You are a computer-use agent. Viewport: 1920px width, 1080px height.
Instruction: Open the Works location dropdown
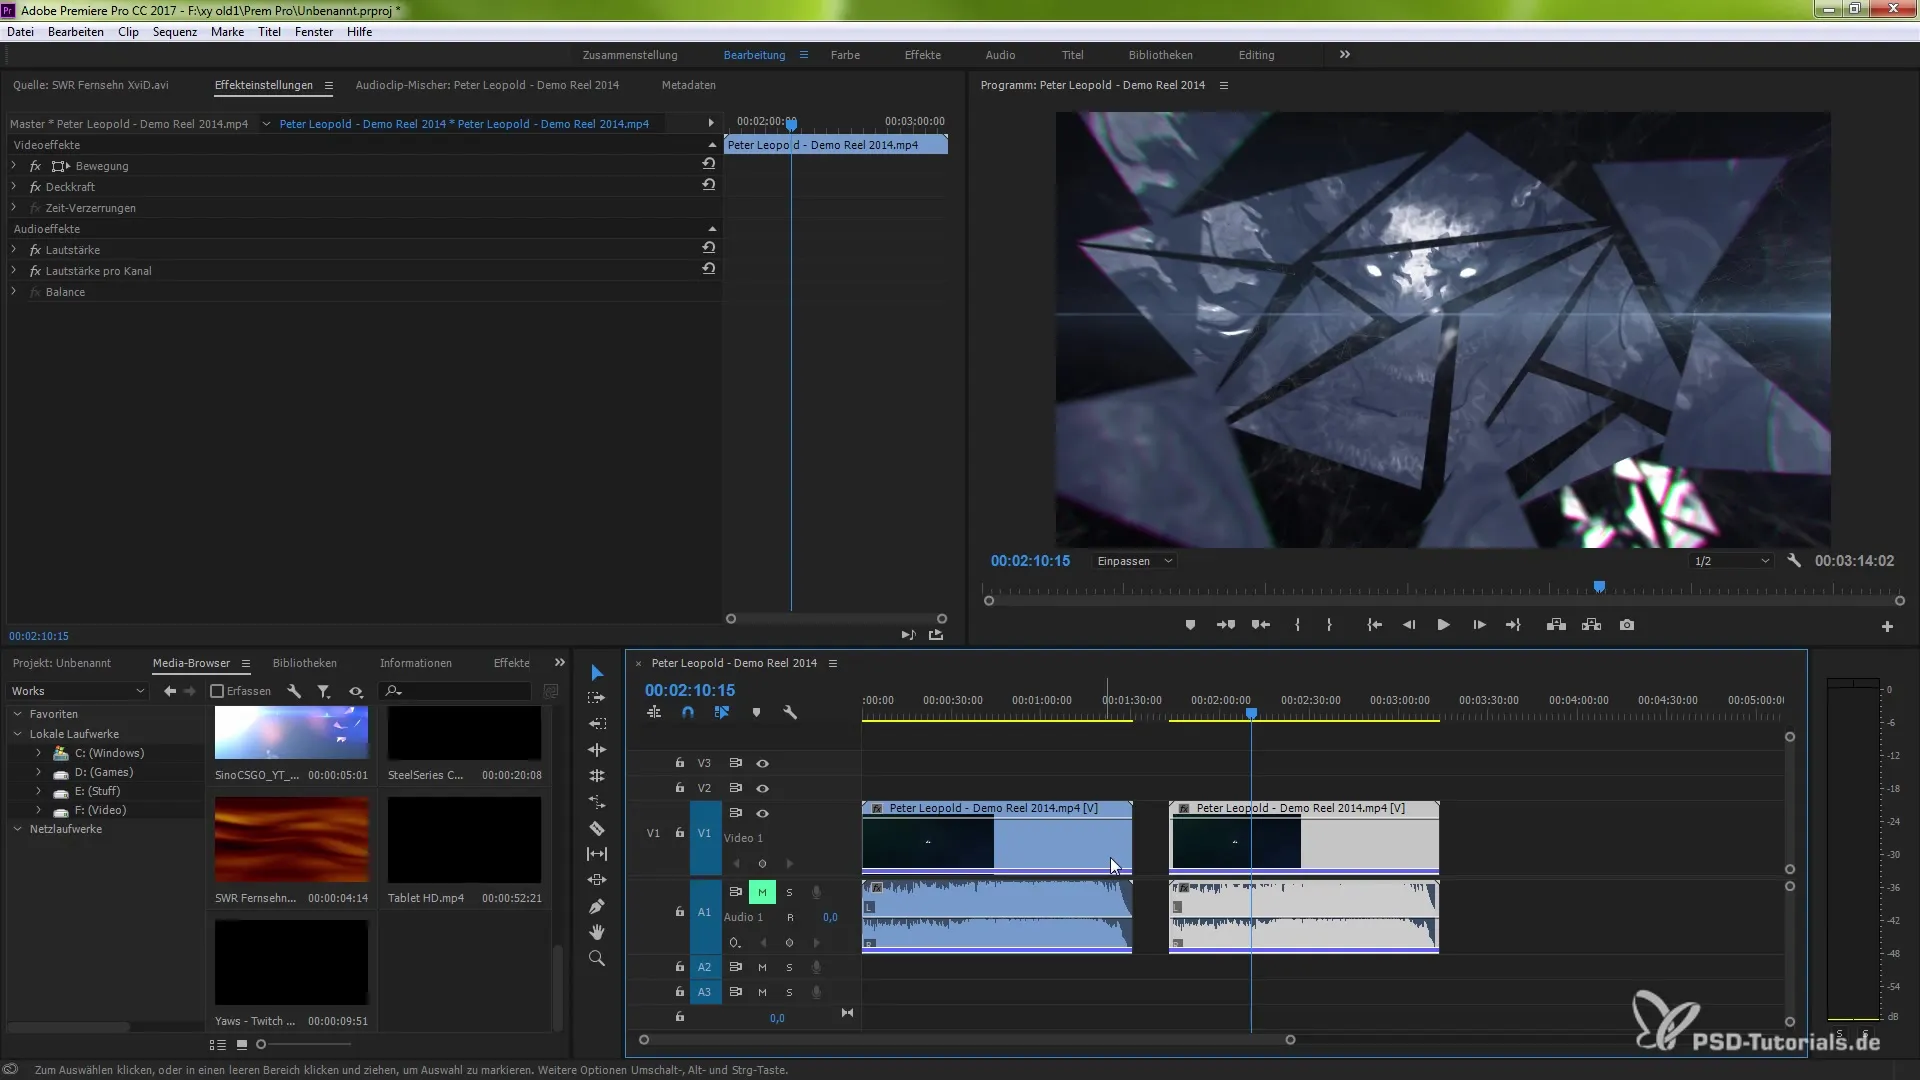point(77,691)
